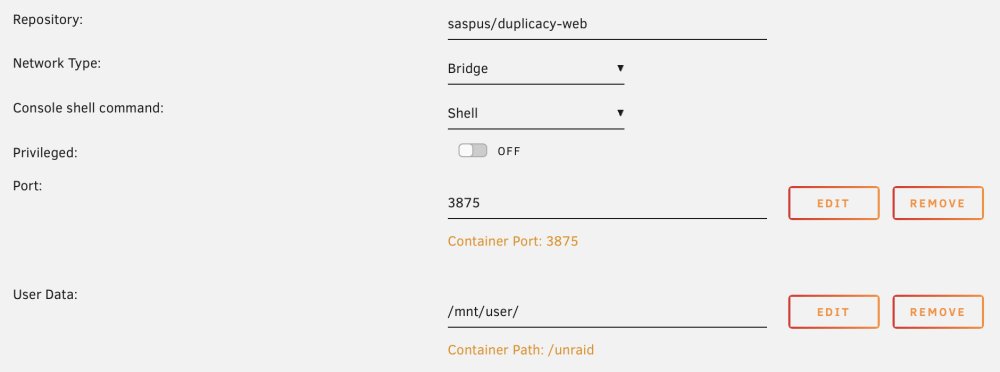Click the arrow beside the Bridge option

(620, 68)
